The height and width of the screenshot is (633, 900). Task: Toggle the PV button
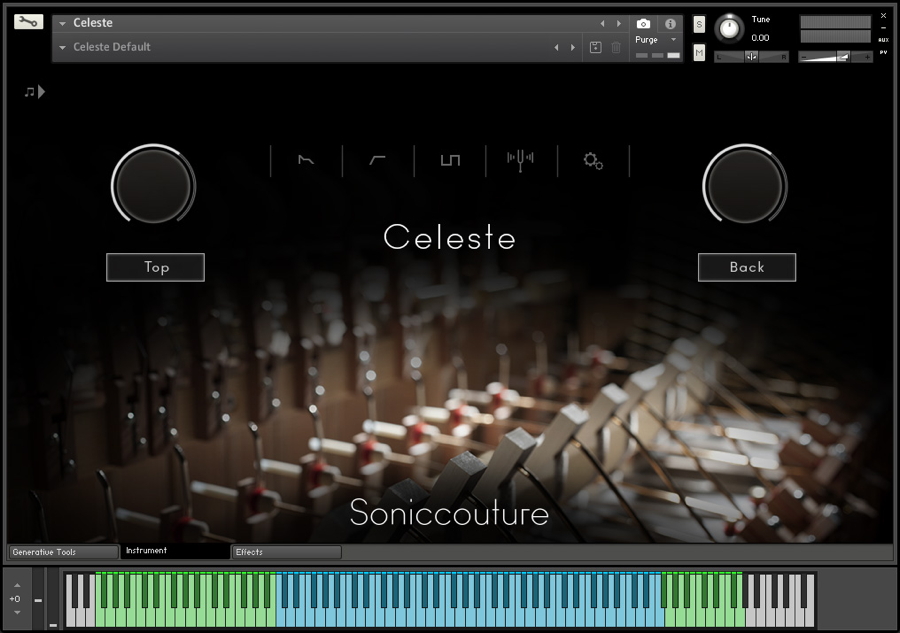(x=883, y=52)
